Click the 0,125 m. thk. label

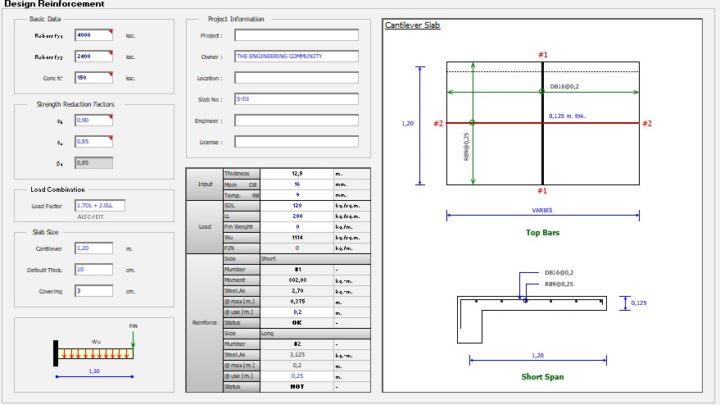pyautogui.click(x=567, y=116)
